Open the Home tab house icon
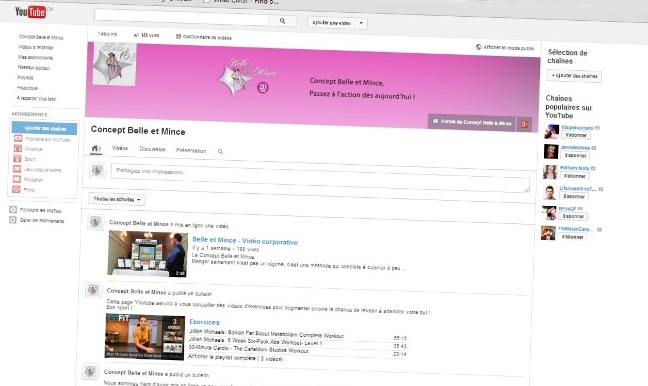The height and width of the screenshot is (386, 648). [95, 148]
